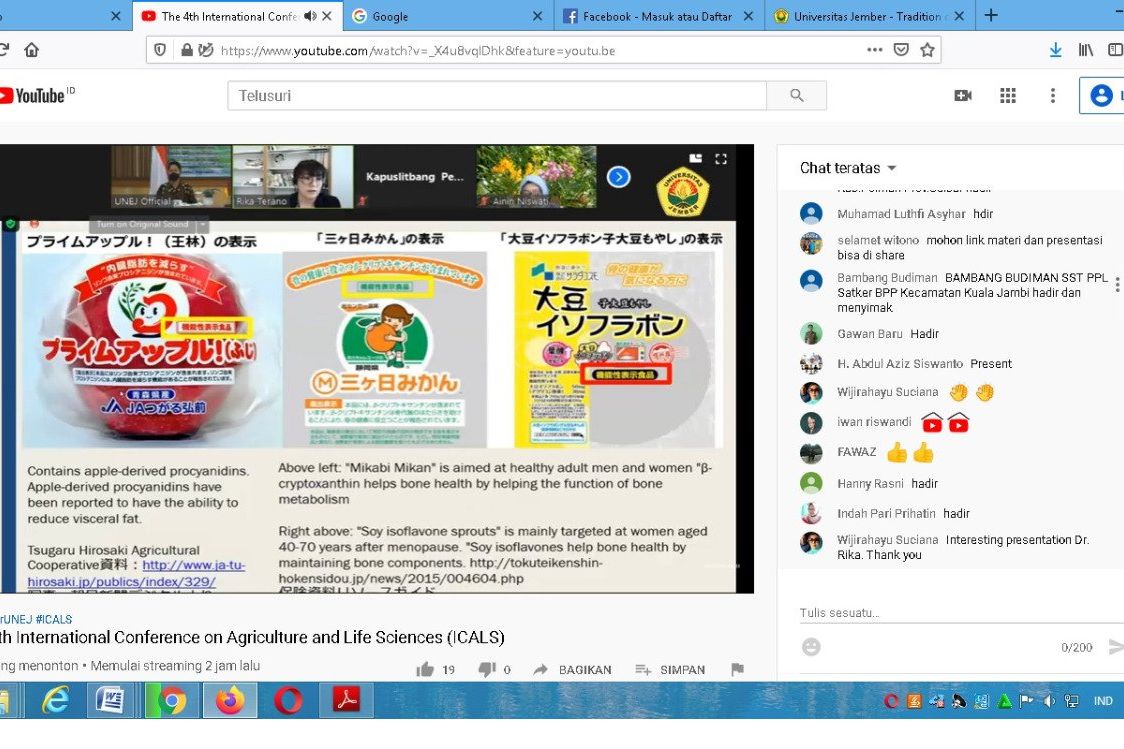The image size is (1124, 749).
Task: Open Adobe Reader from the taskbar
Action: point(348,700)
